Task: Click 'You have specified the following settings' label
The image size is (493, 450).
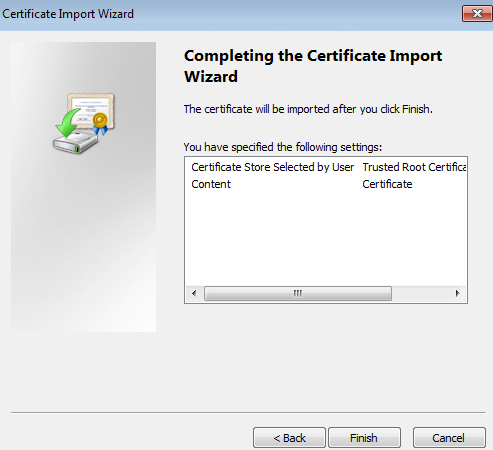Action: coord(283,147)
